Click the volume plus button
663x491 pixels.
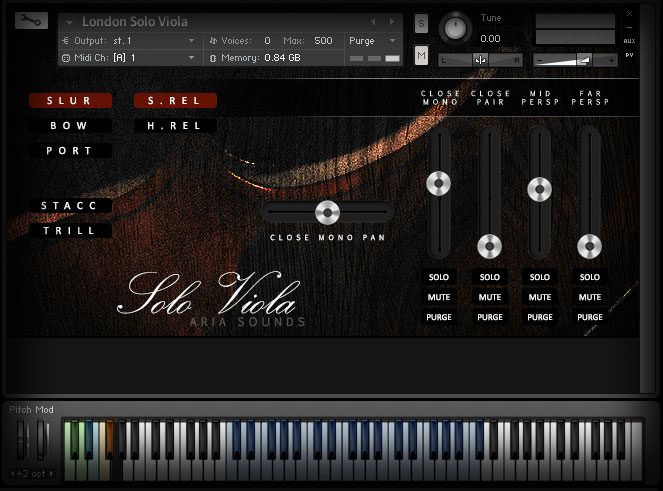[611, 60]
